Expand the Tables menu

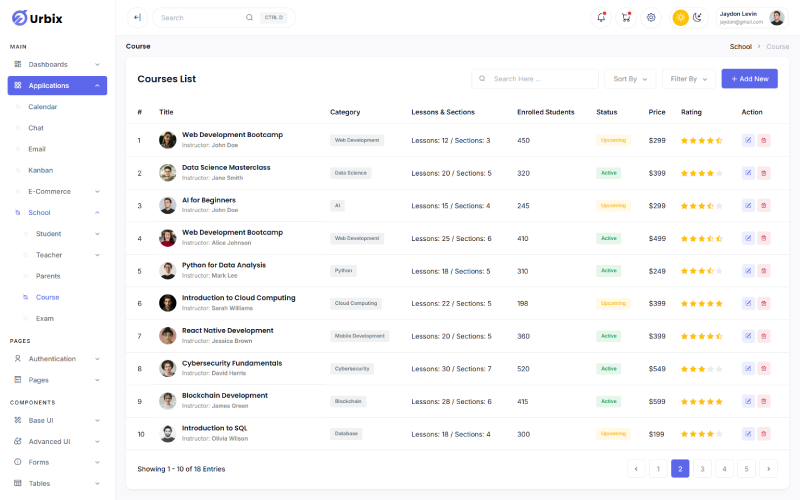tap(57, 483)
